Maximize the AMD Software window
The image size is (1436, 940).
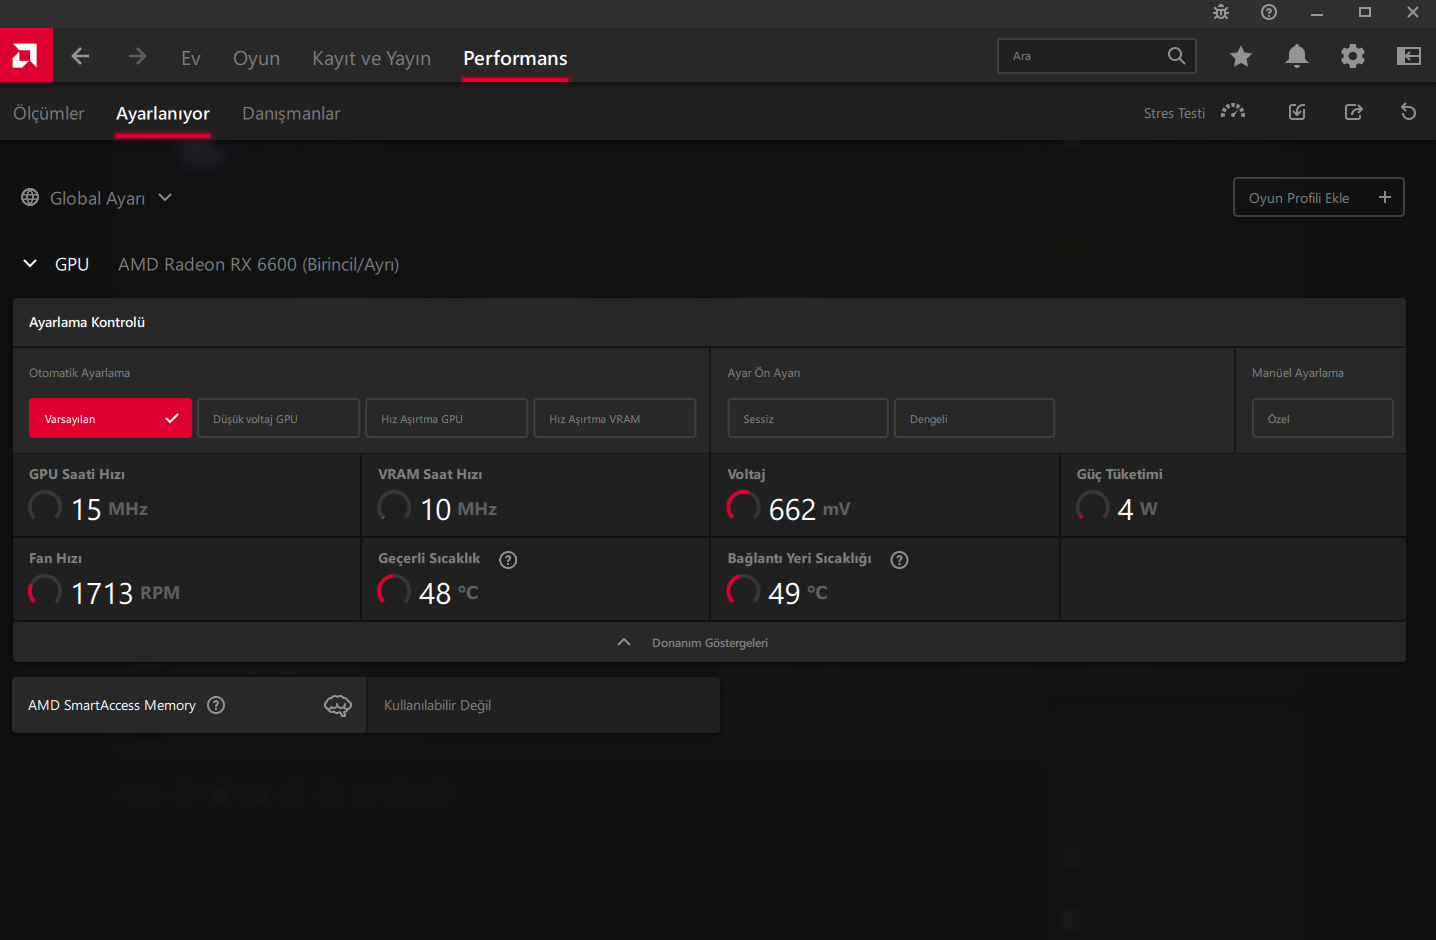tap(1365, 12)
